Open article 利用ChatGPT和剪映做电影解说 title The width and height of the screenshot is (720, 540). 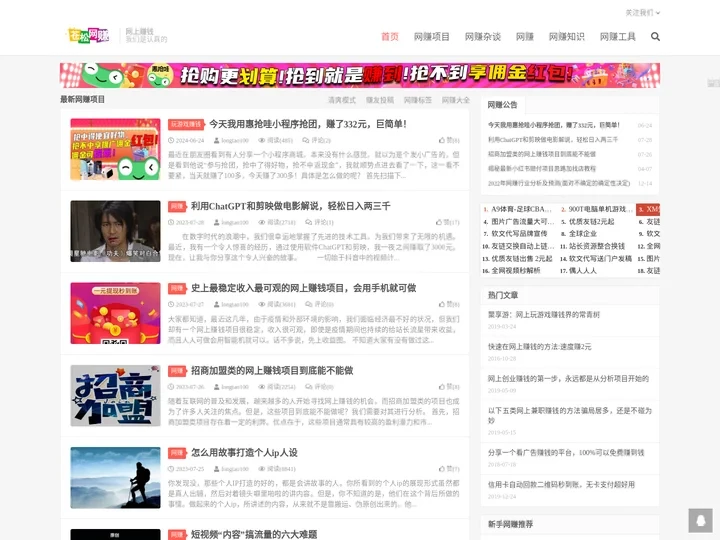click(x=291, y=206)
